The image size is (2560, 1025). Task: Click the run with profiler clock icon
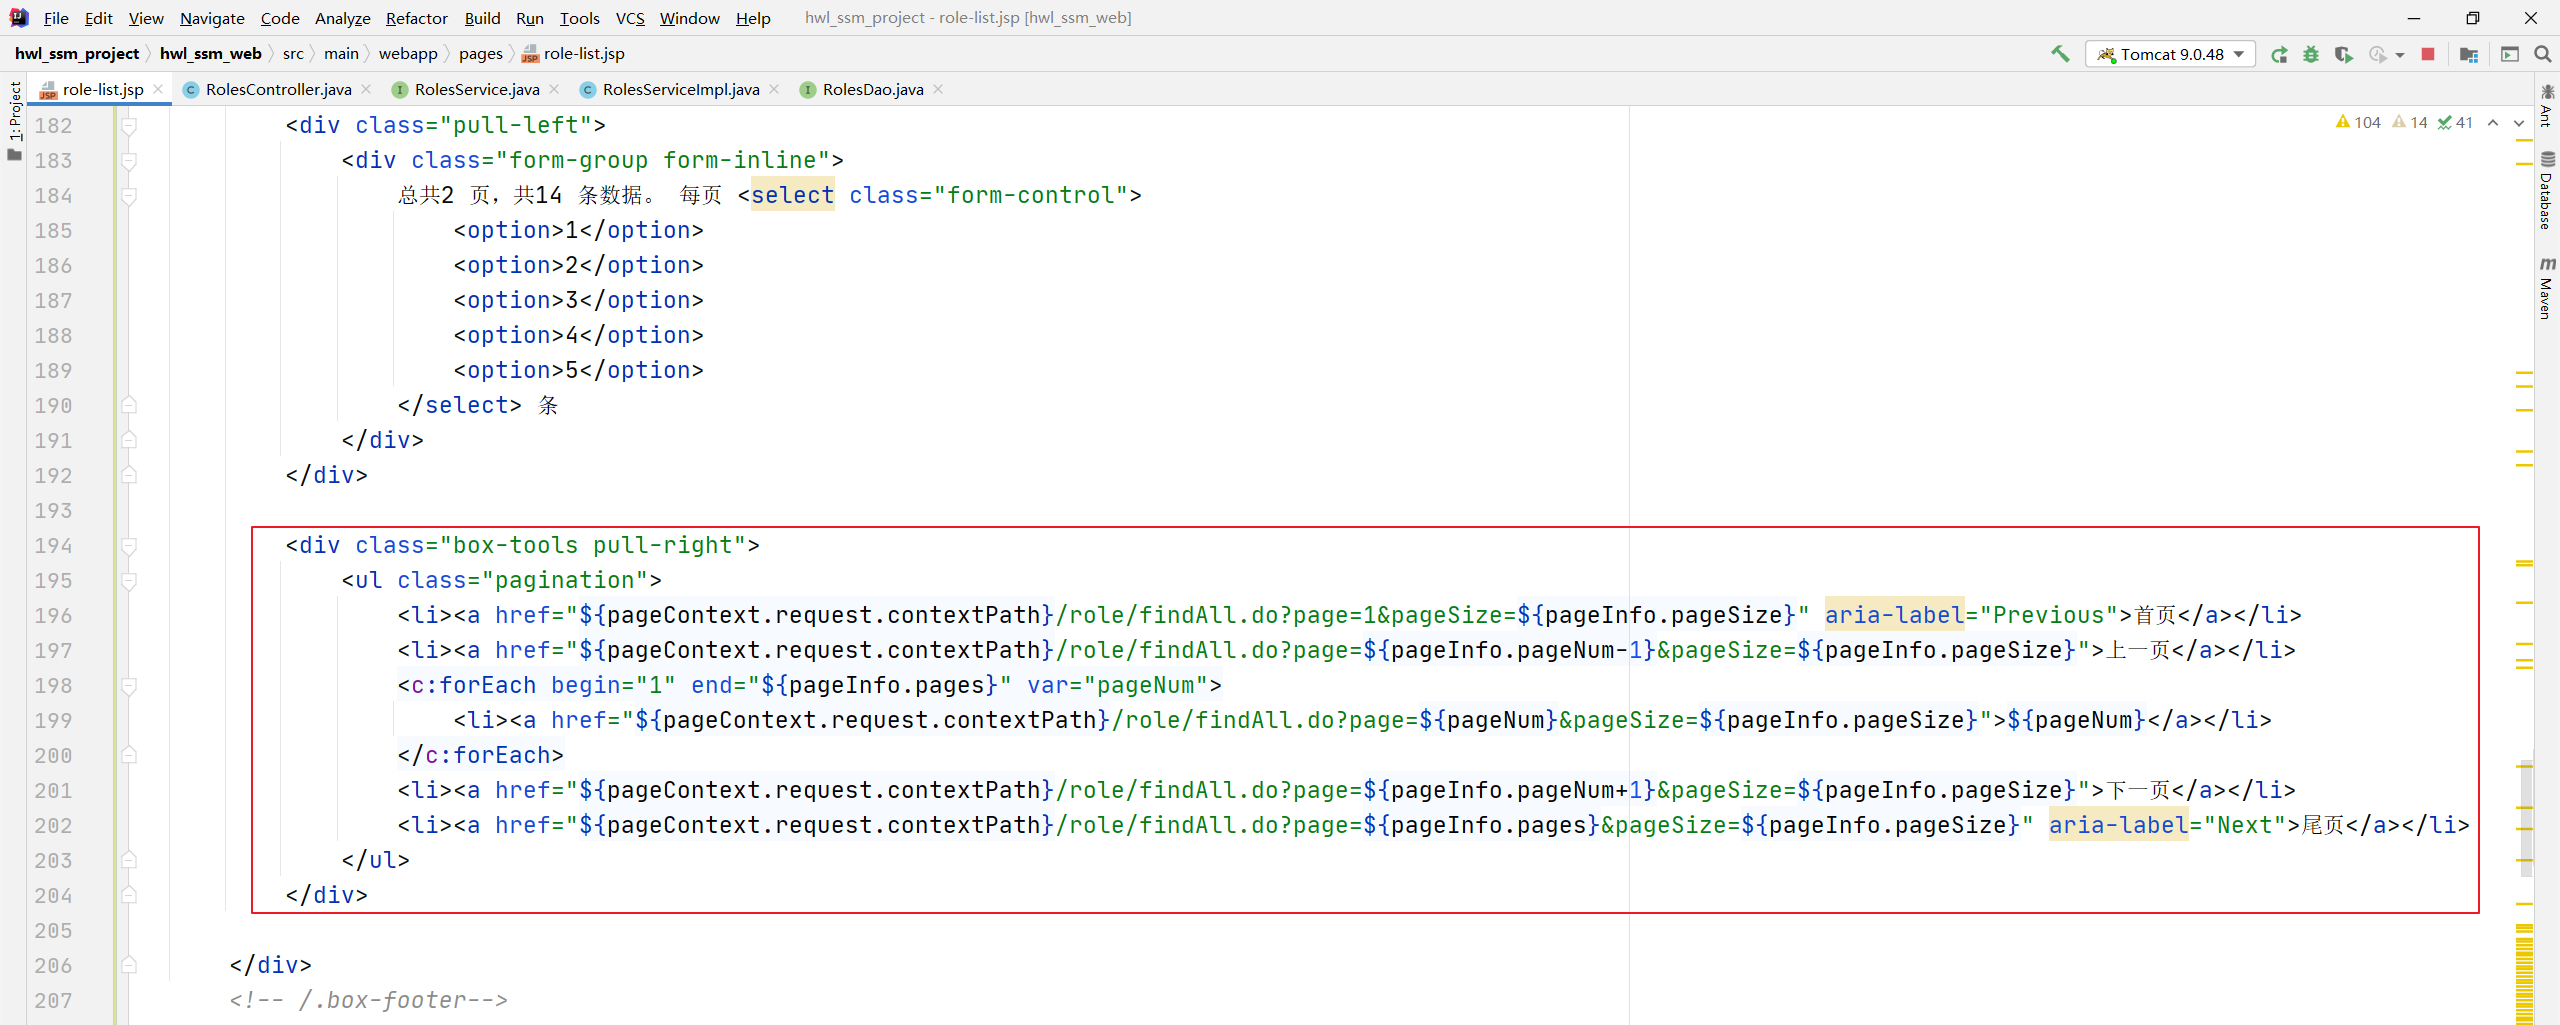[2377, 54]
